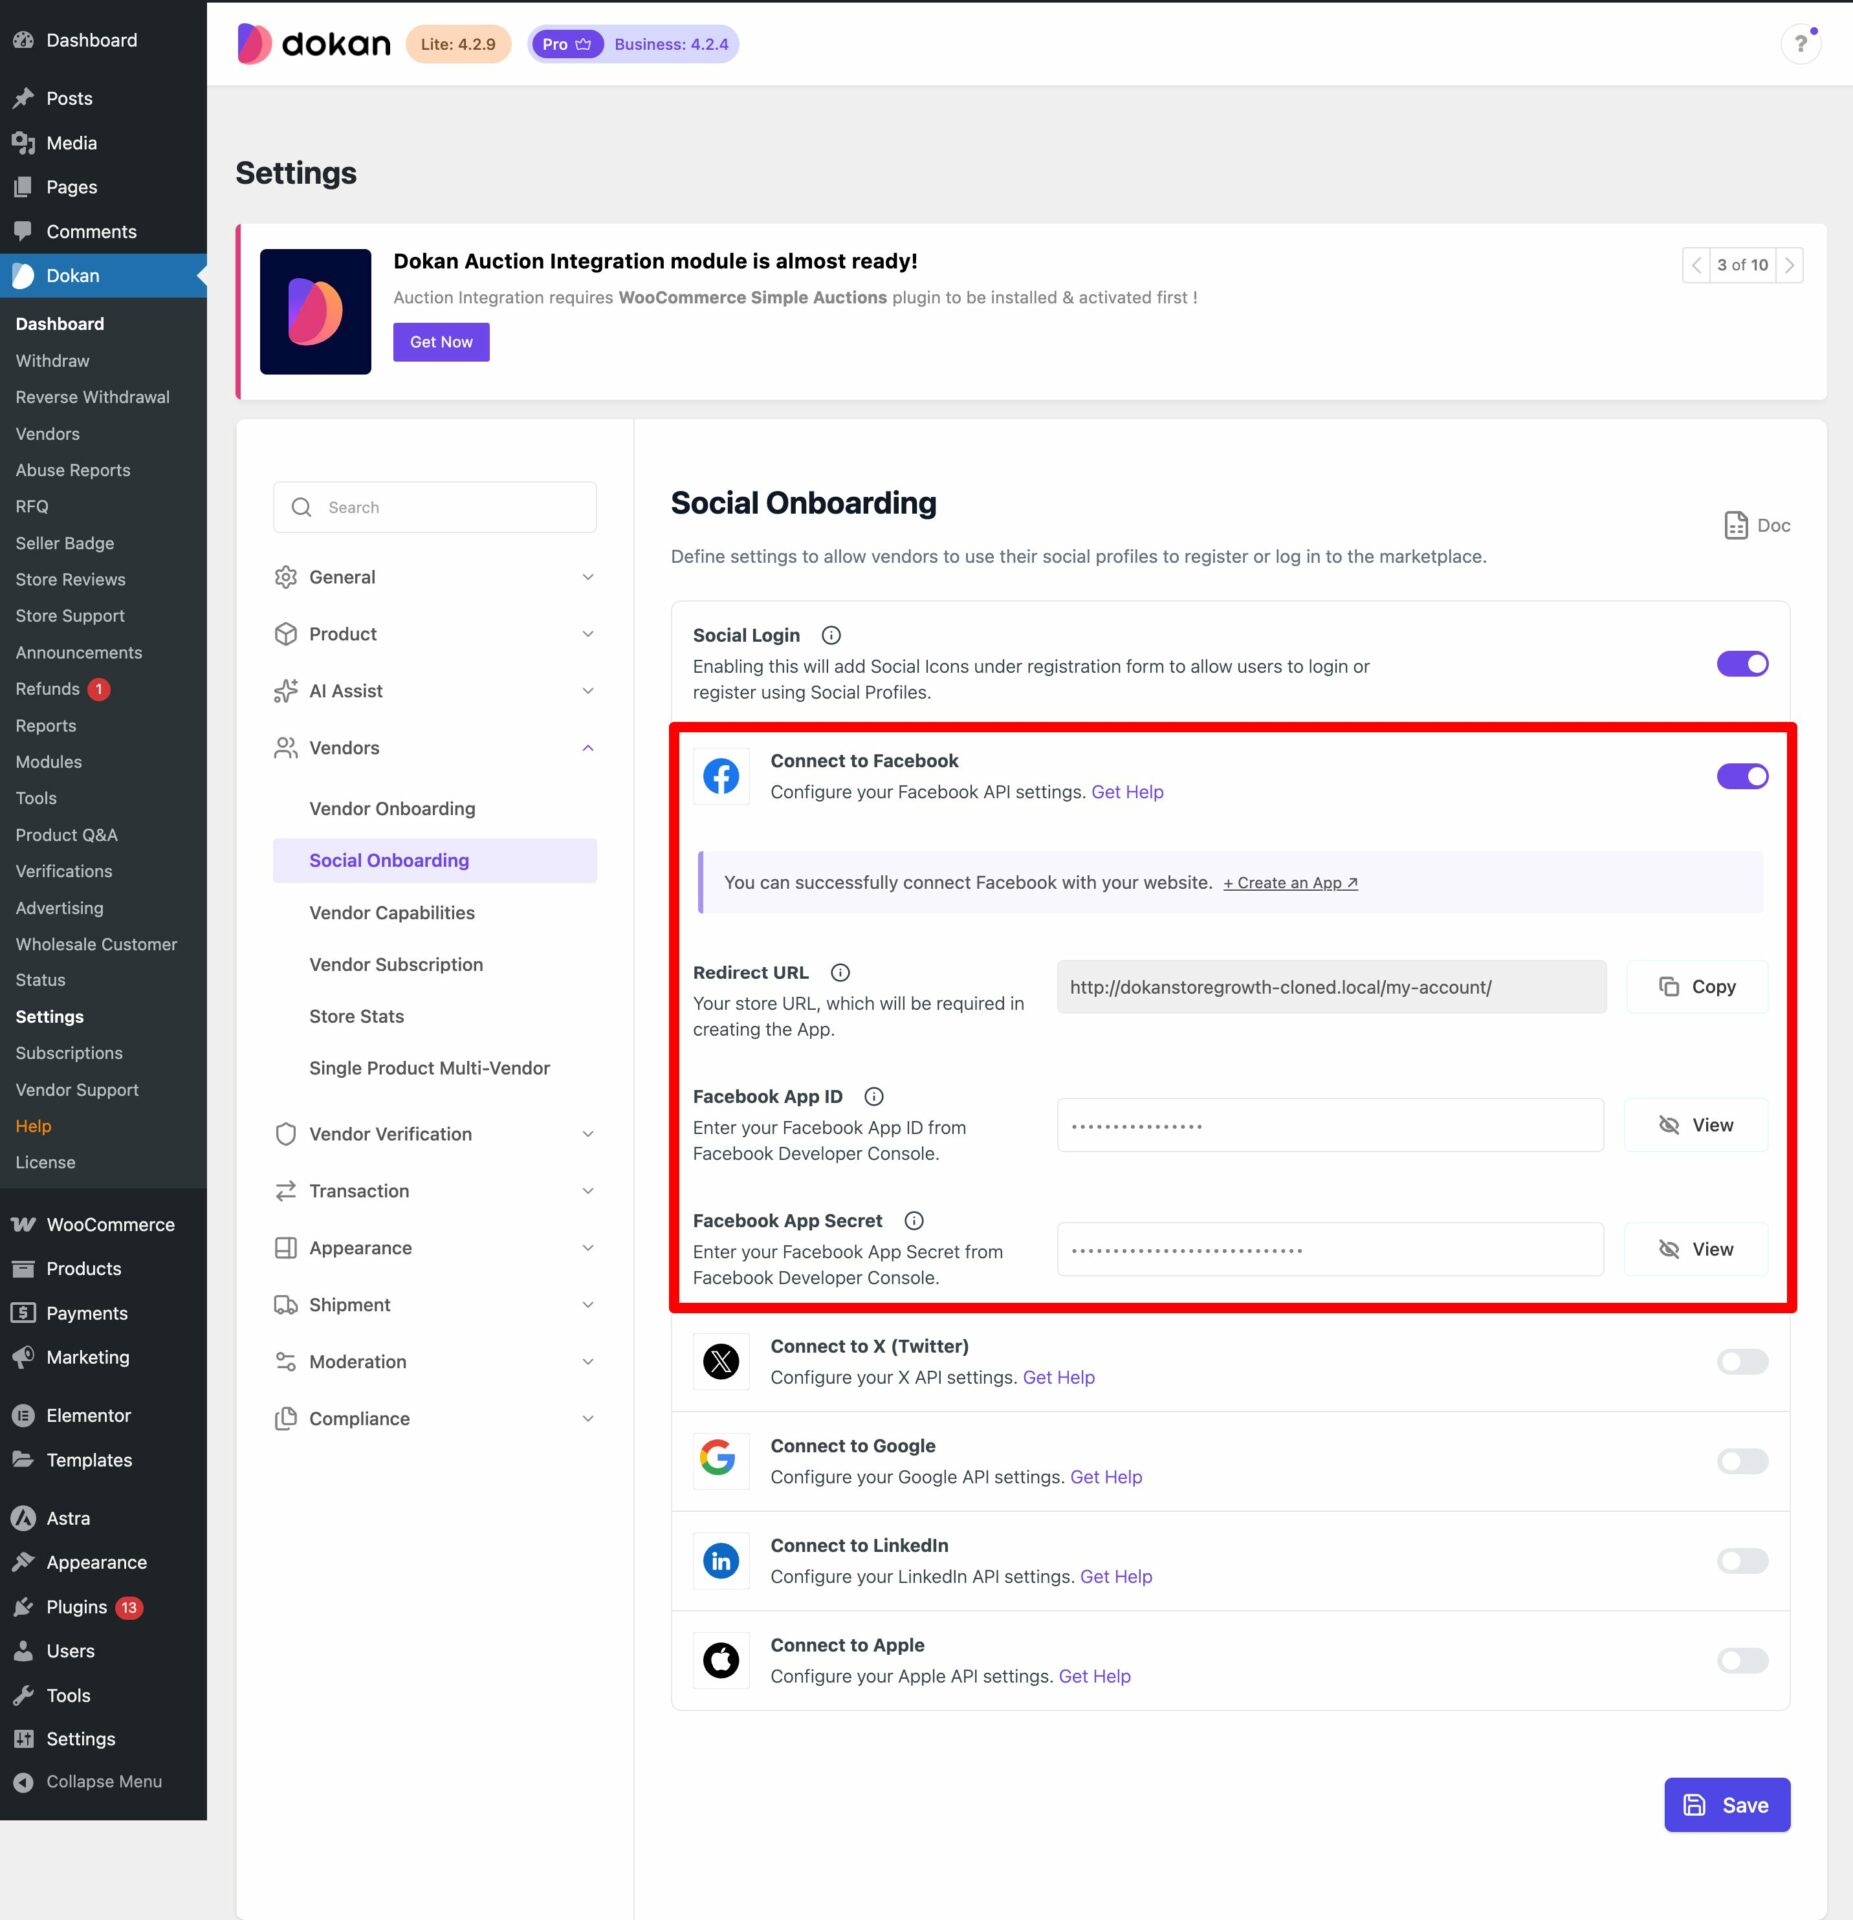Click the Redirect URL info icon
This screenshot has width=1853, height=1920.
(840, 972)
